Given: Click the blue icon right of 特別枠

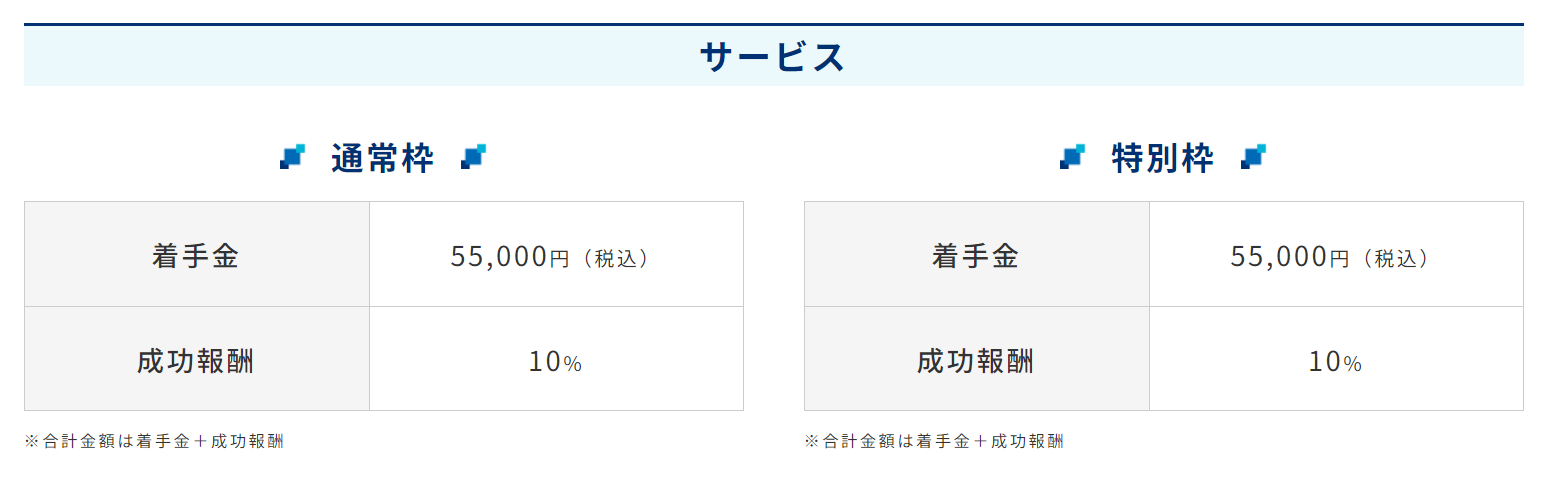Looking at the screenshot, I should click(1253, 157).
